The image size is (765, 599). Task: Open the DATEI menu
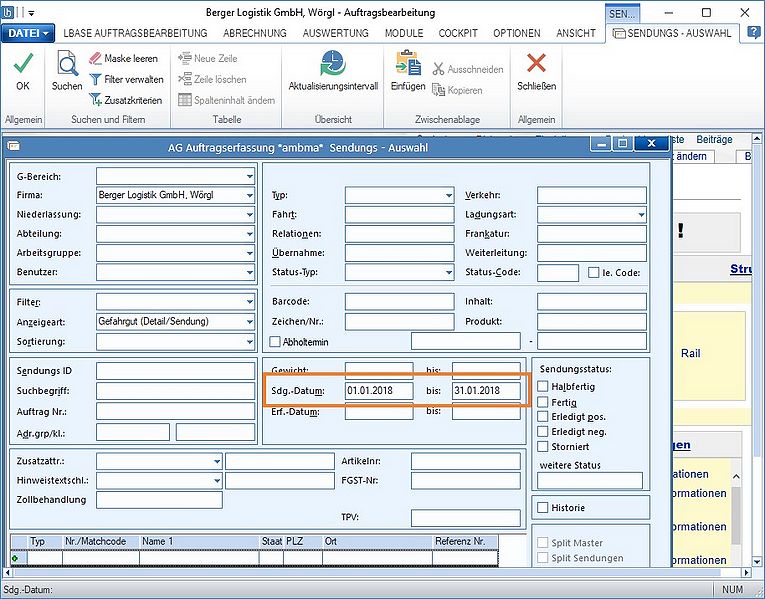coord(28,33)
